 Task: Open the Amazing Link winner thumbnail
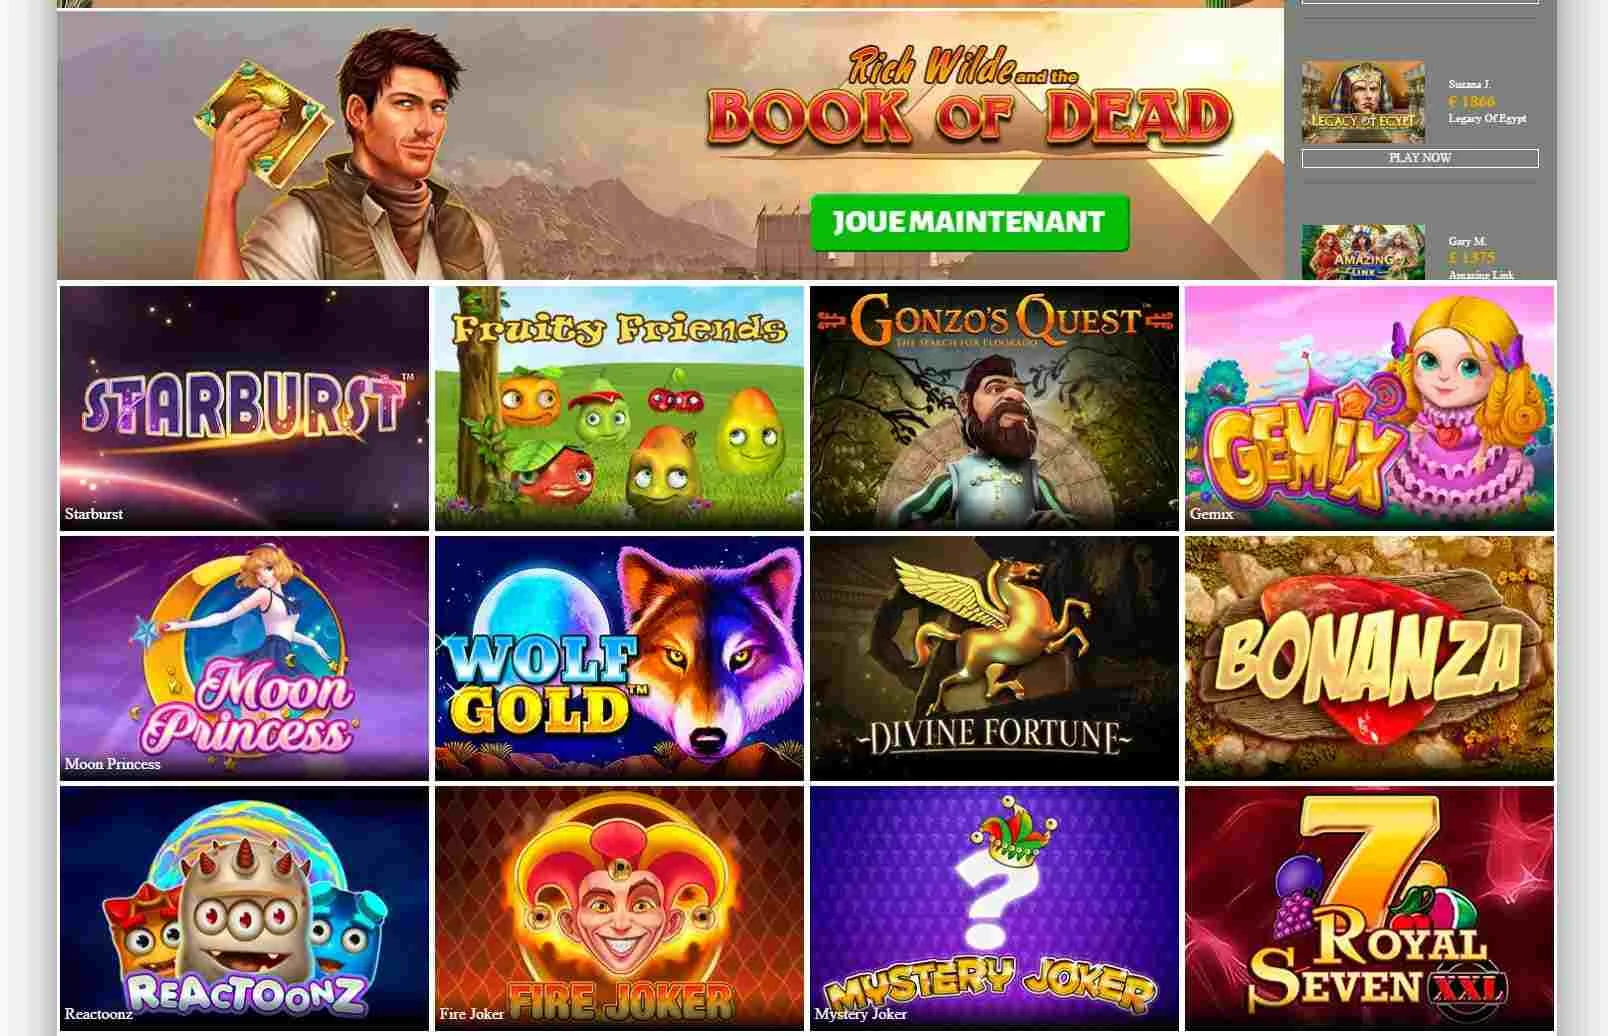[1363, 252]
